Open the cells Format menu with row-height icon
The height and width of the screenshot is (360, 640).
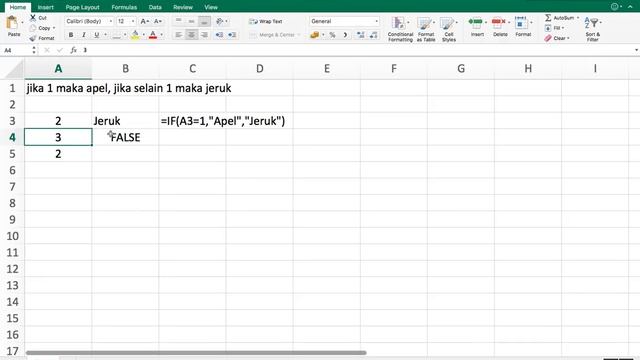[521, 22]
